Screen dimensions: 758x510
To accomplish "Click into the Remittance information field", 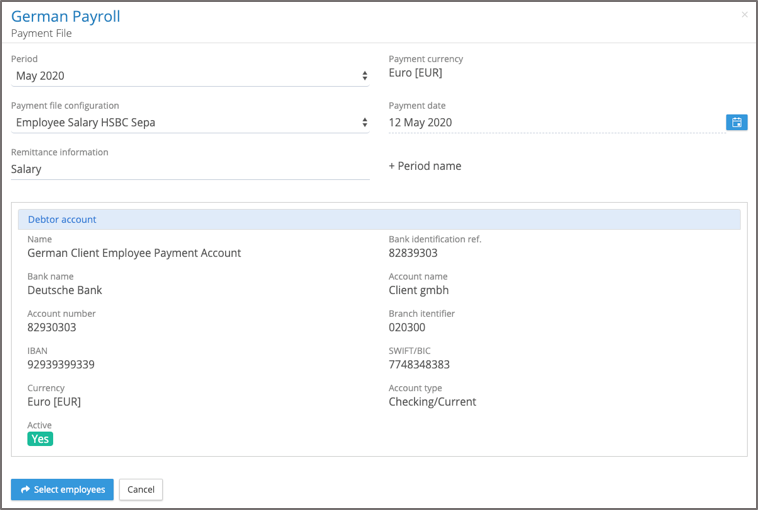I will tap(190, 170).
